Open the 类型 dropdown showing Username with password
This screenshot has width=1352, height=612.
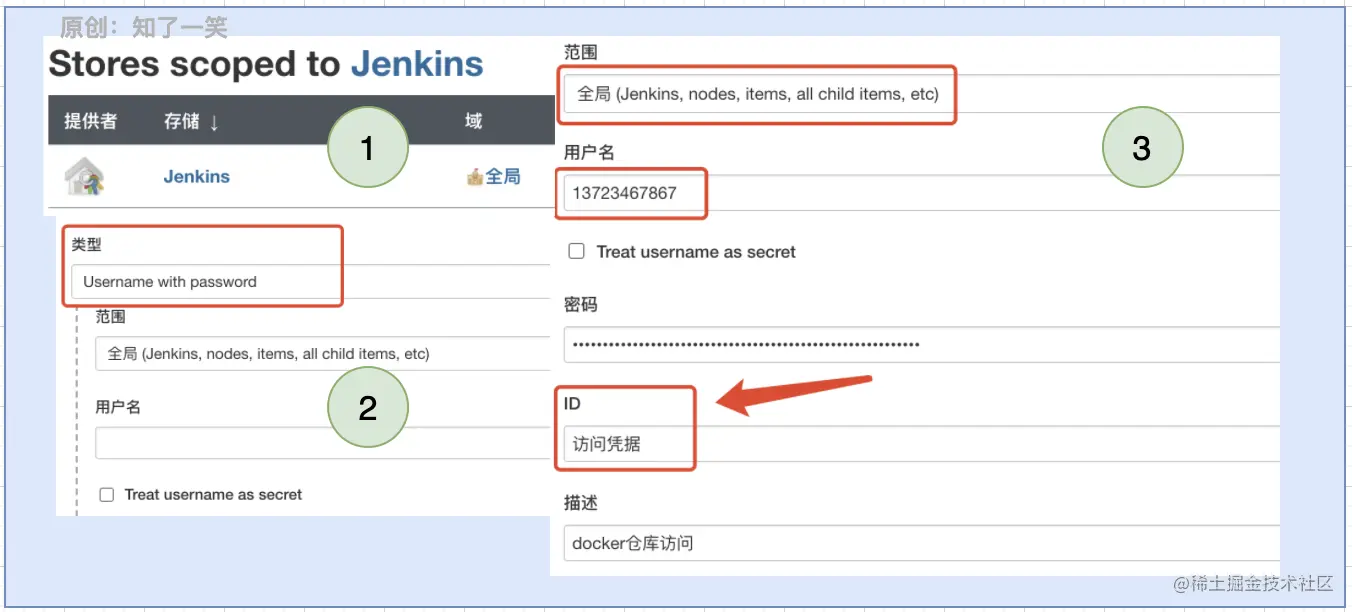point(310,282)
